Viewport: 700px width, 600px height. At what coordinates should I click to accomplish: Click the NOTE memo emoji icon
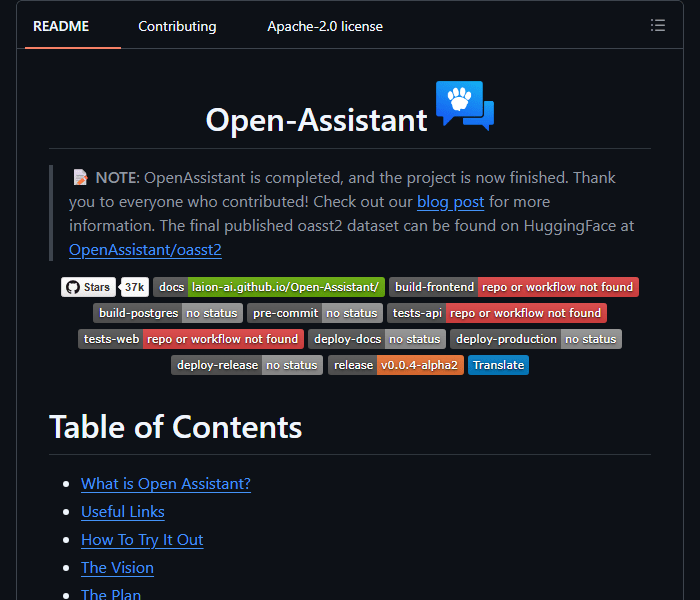tap(80, 177)
